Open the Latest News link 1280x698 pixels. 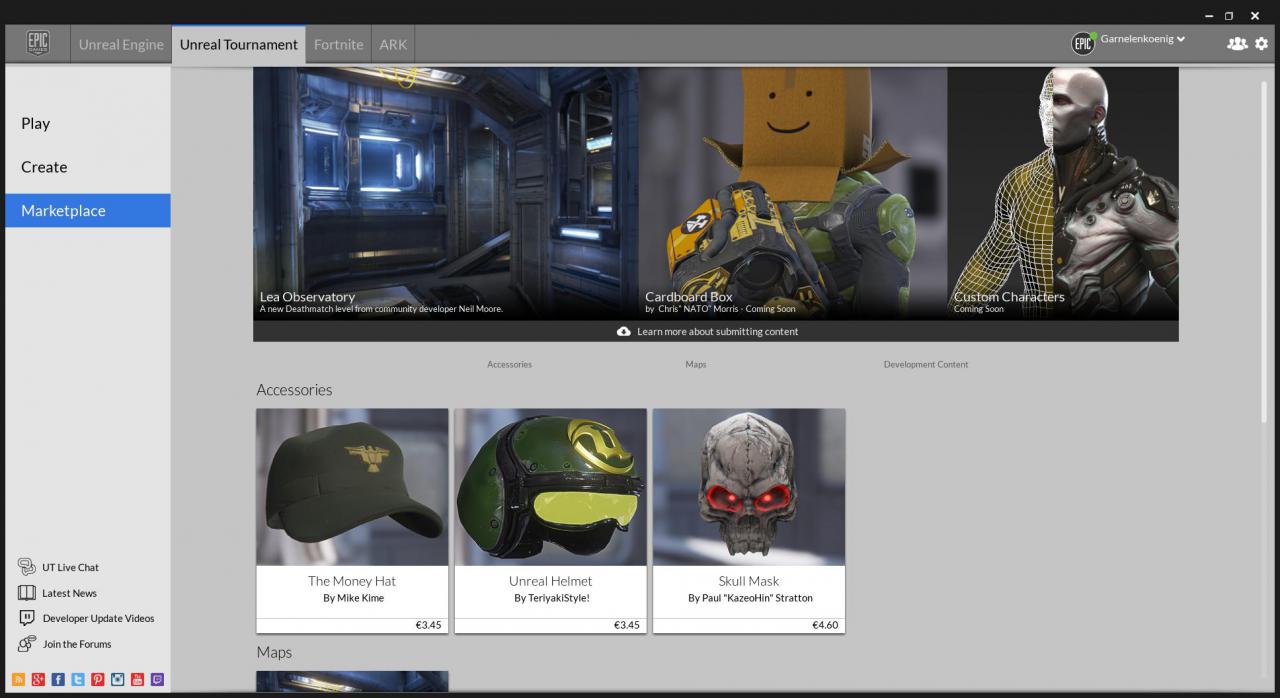(x=69, y=593)
